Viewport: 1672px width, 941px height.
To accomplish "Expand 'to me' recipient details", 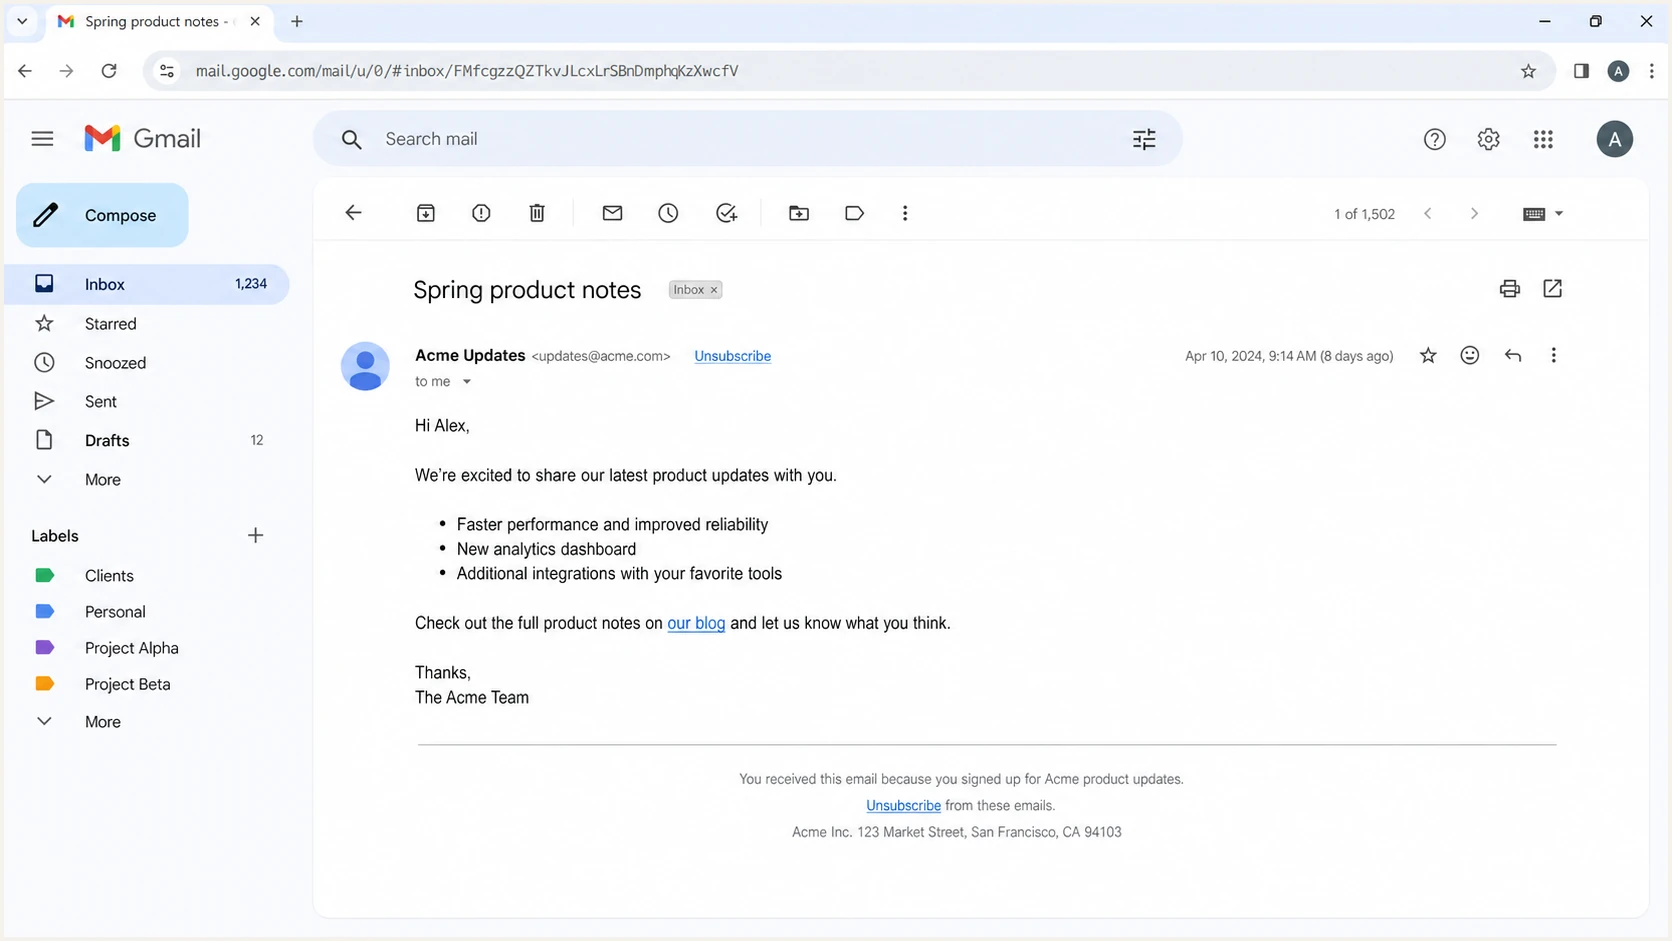I will (x=466, y=382).
